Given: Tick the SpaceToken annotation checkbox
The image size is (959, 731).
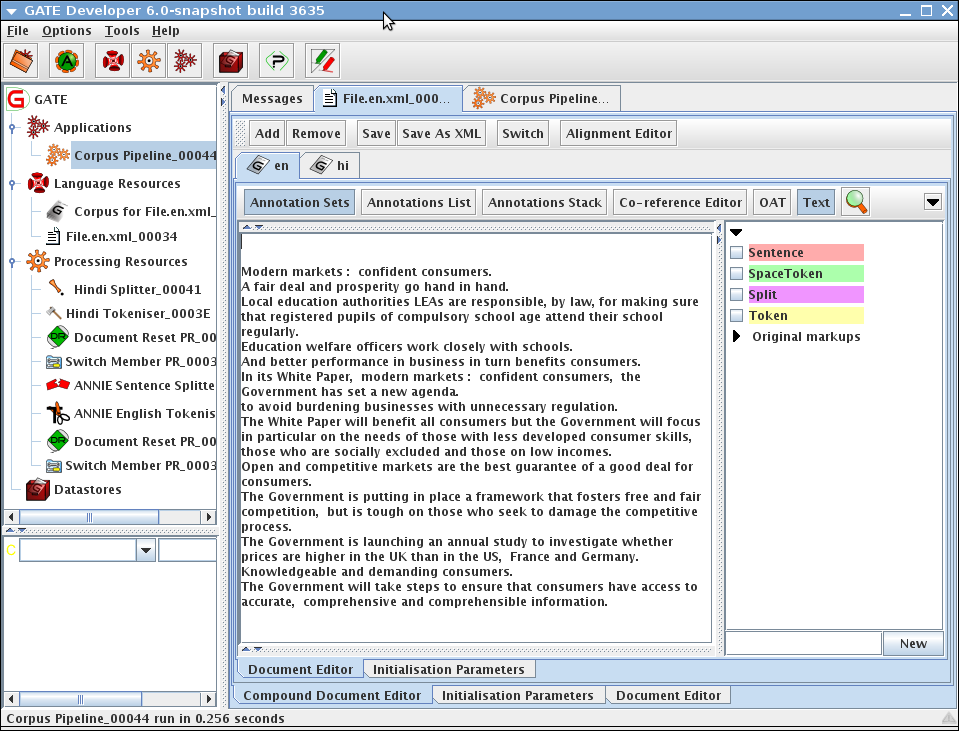Looking at the screenshot, I should 736,274.
